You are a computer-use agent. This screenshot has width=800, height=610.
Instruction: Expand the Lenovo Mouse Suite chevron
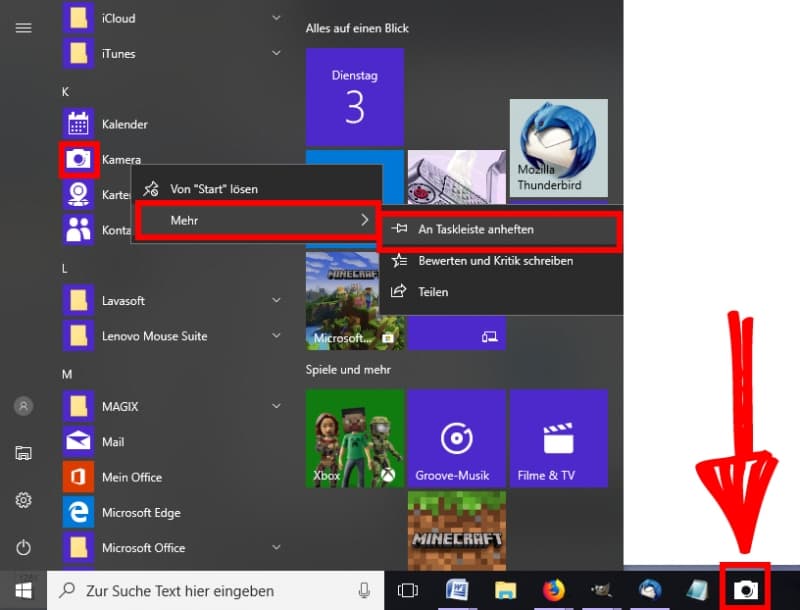click(276, 336)
